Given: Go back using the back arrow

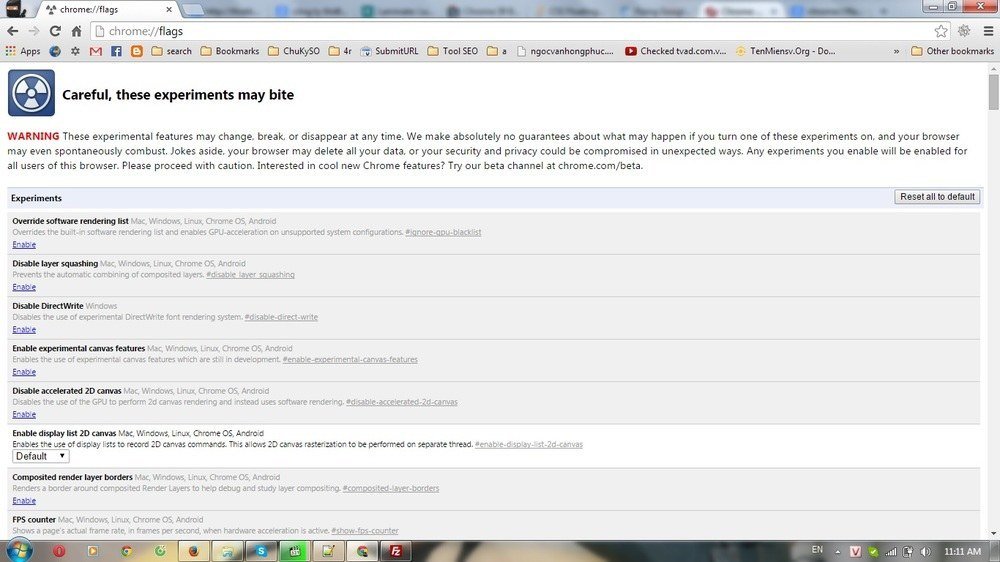Looking at the screenshot, I should (13, 31).
